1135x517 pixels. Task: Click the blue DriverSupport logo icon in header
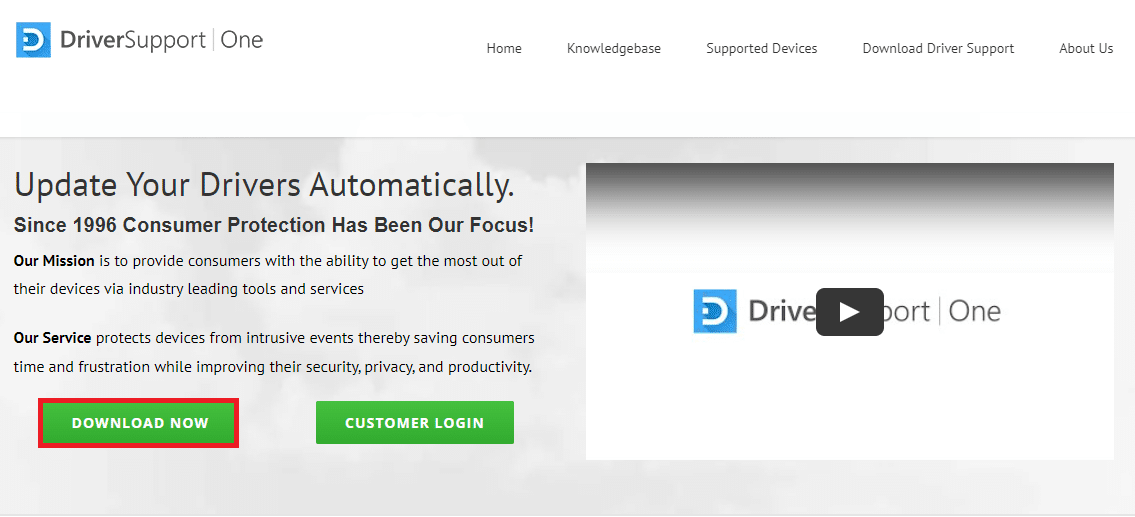click(x=33, y=40)
